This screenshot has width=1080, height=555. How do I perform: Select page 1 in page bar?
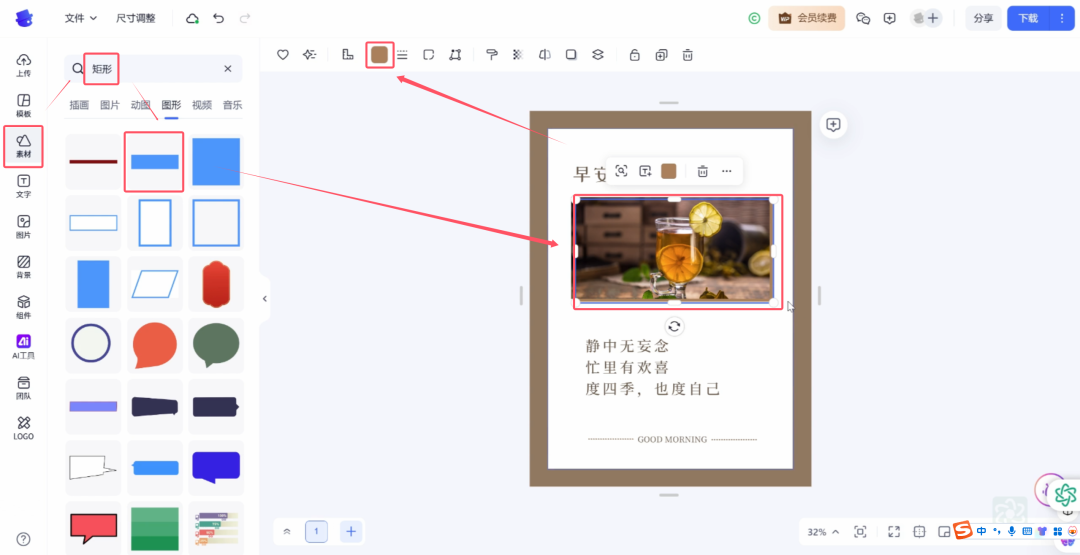click(x=316, y=532)
